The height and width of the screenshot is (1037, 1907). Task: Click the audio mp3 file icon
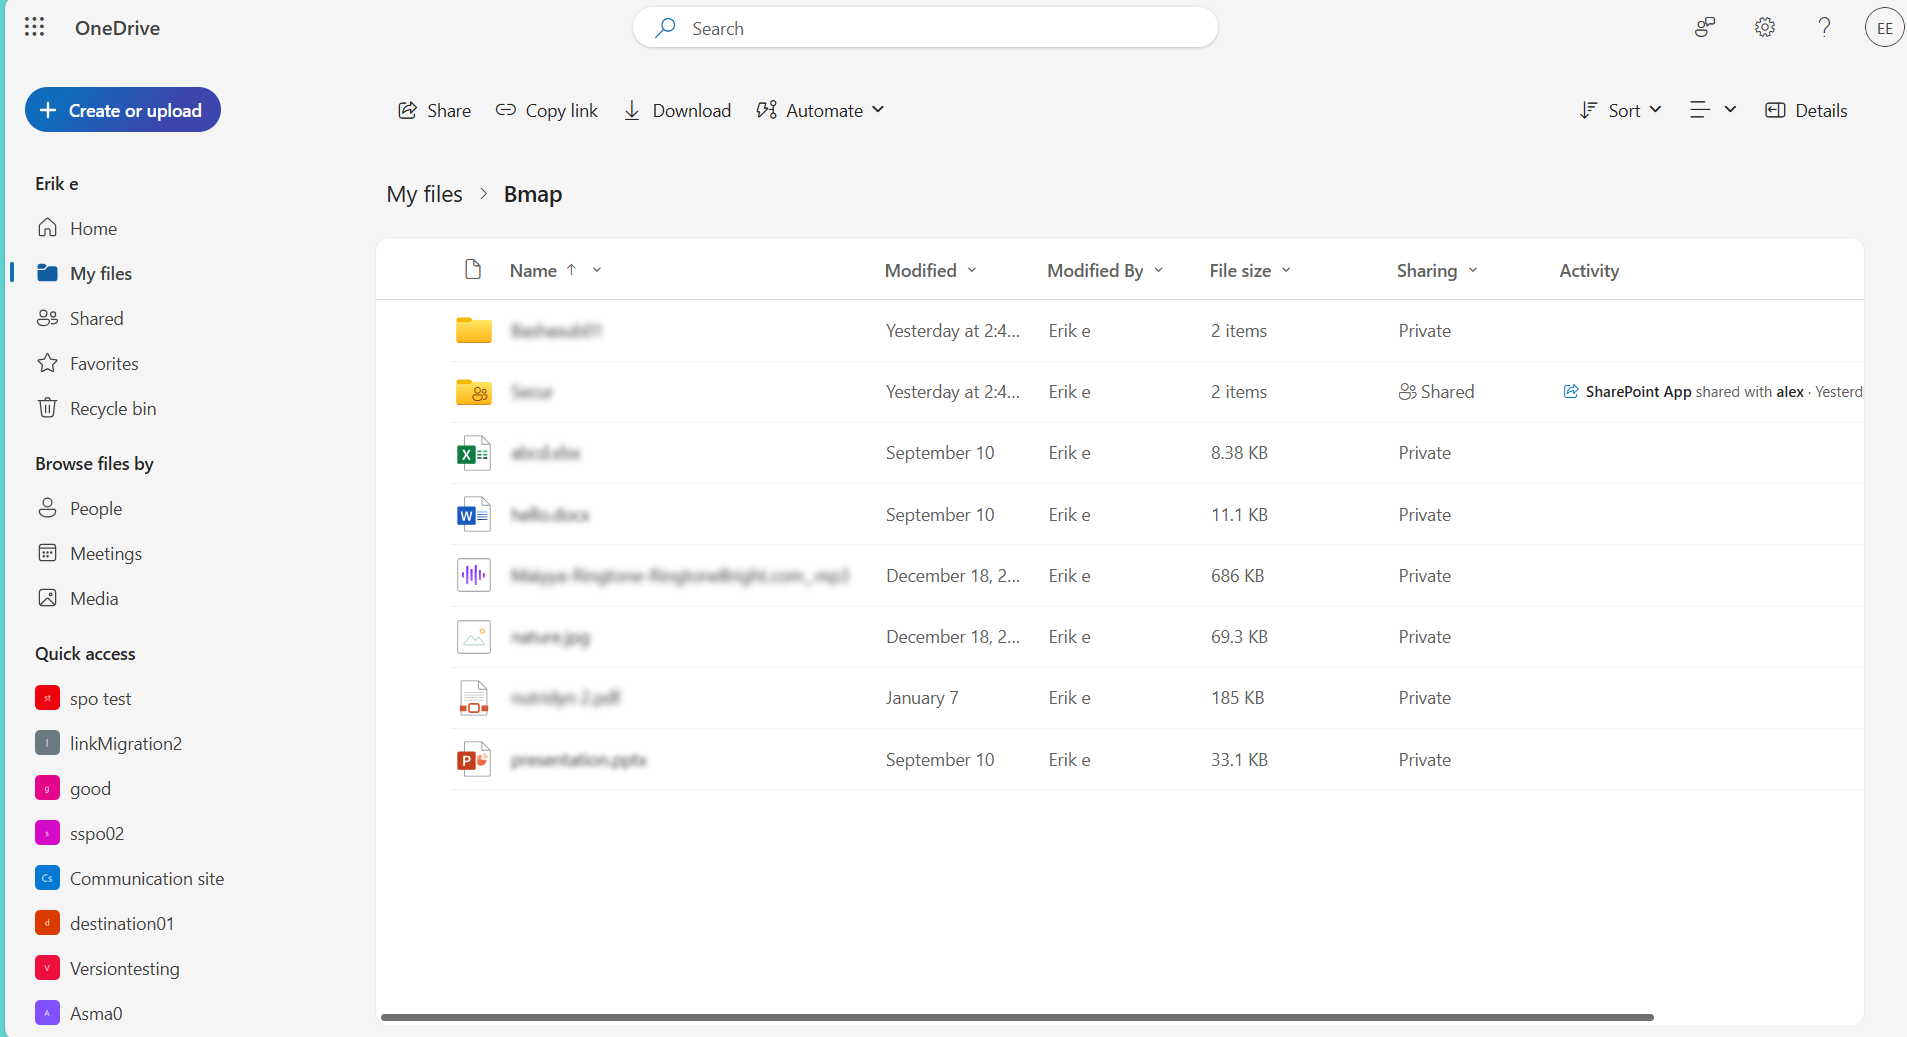[x=474, y=575]
